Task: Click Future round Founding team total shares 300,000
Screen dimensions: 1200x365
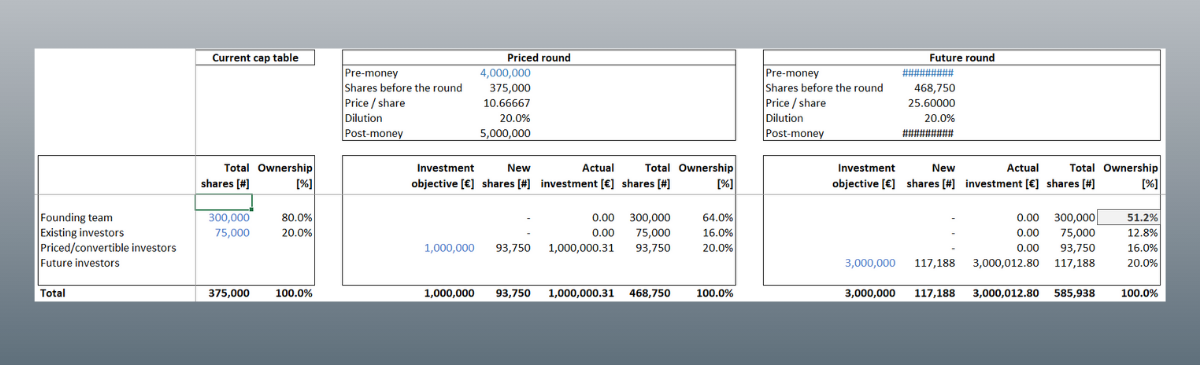Action: point(1074,217)
